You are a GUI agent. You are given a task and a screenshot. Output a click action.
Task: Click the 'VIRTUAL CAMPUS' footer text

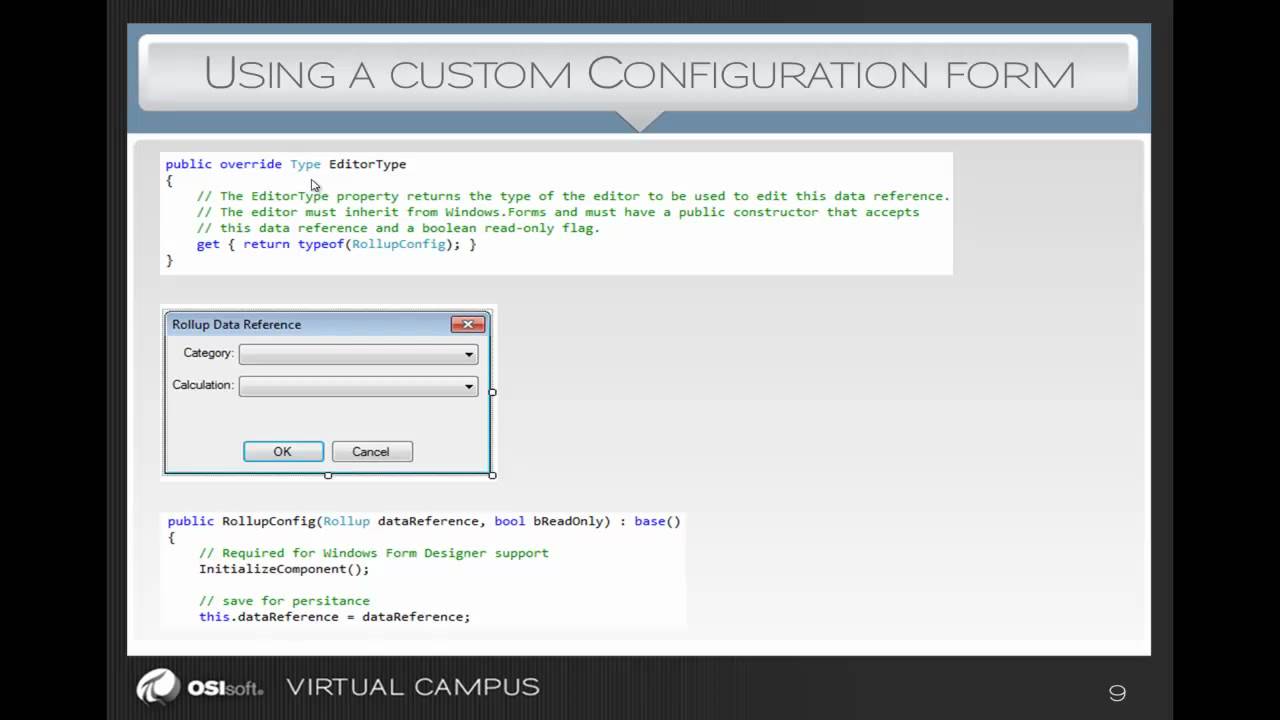click(413, 687)
